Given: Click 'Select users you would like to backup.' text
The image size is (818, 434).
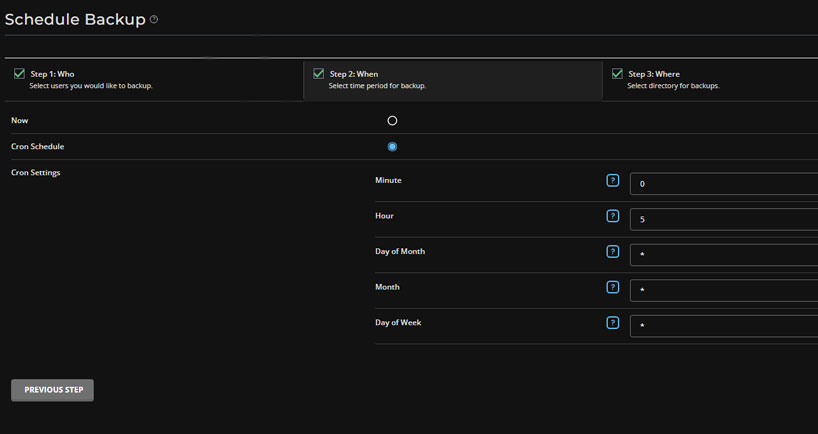Looking at the screenshot, I should click(91, 86).
